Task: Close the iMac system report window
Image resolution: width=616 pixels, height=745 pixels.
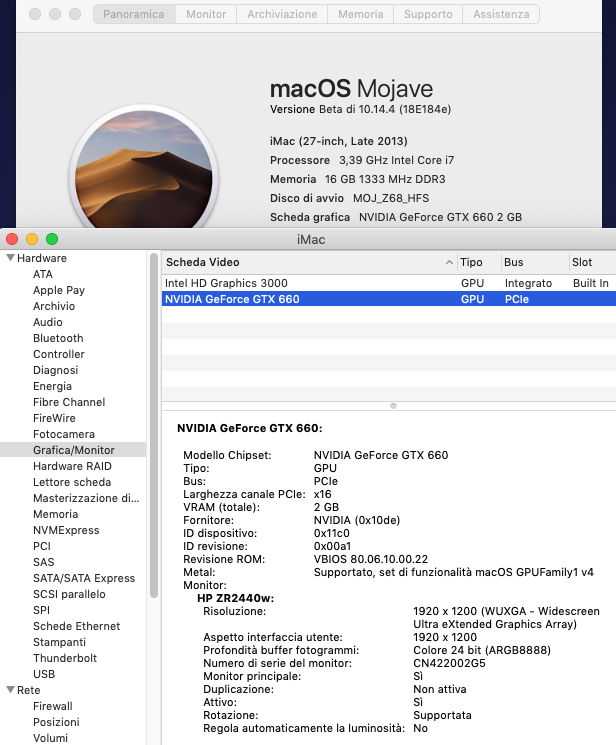Action: click(x=12, y=239)
